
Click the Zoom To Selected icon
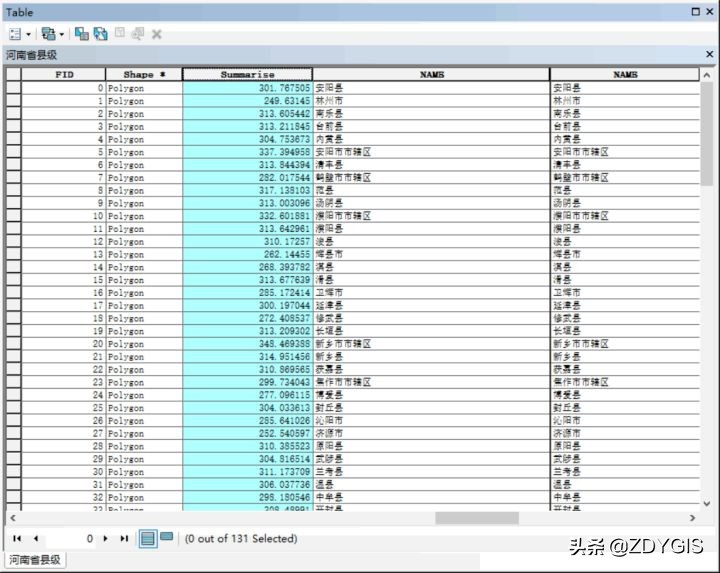(138, 33)
